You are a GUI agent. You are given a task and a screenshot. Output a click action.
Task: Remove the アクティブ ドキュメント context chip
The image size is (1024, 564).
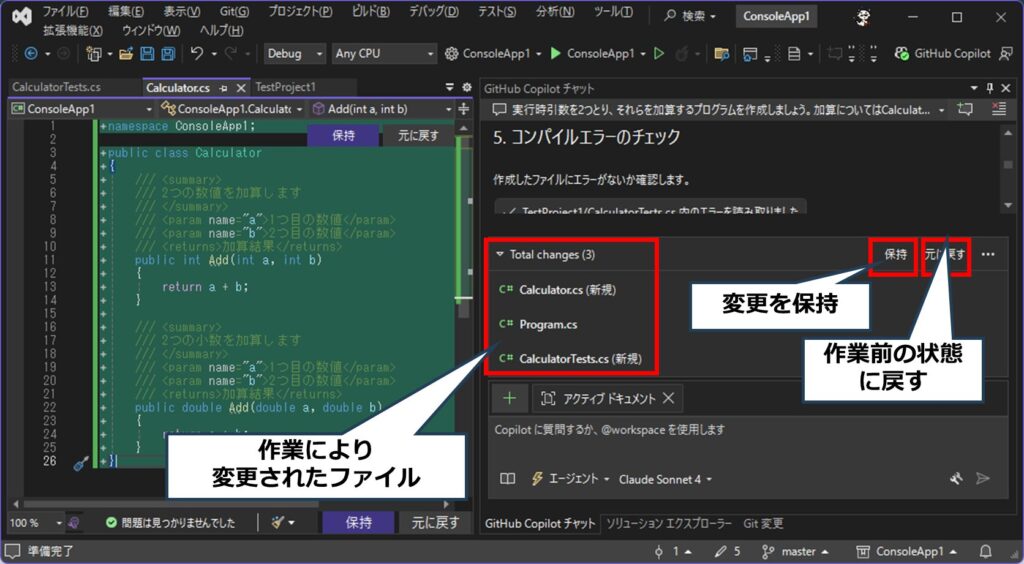pyautogui.click(x=669, y=398)
